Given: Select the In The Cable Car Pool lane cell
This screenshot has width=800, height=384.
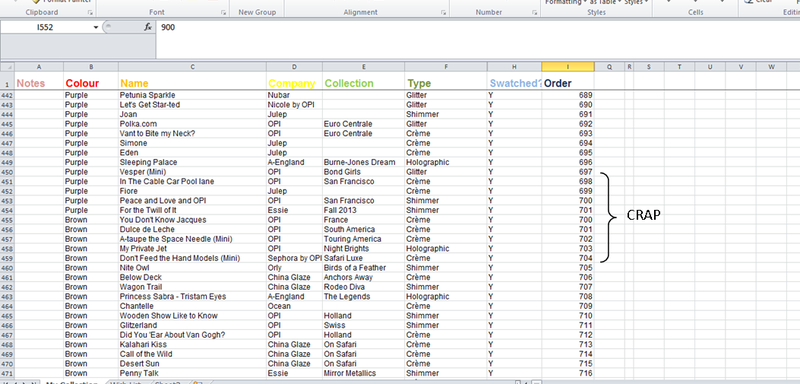Looking at the screenshot, I should pos(192,182).
